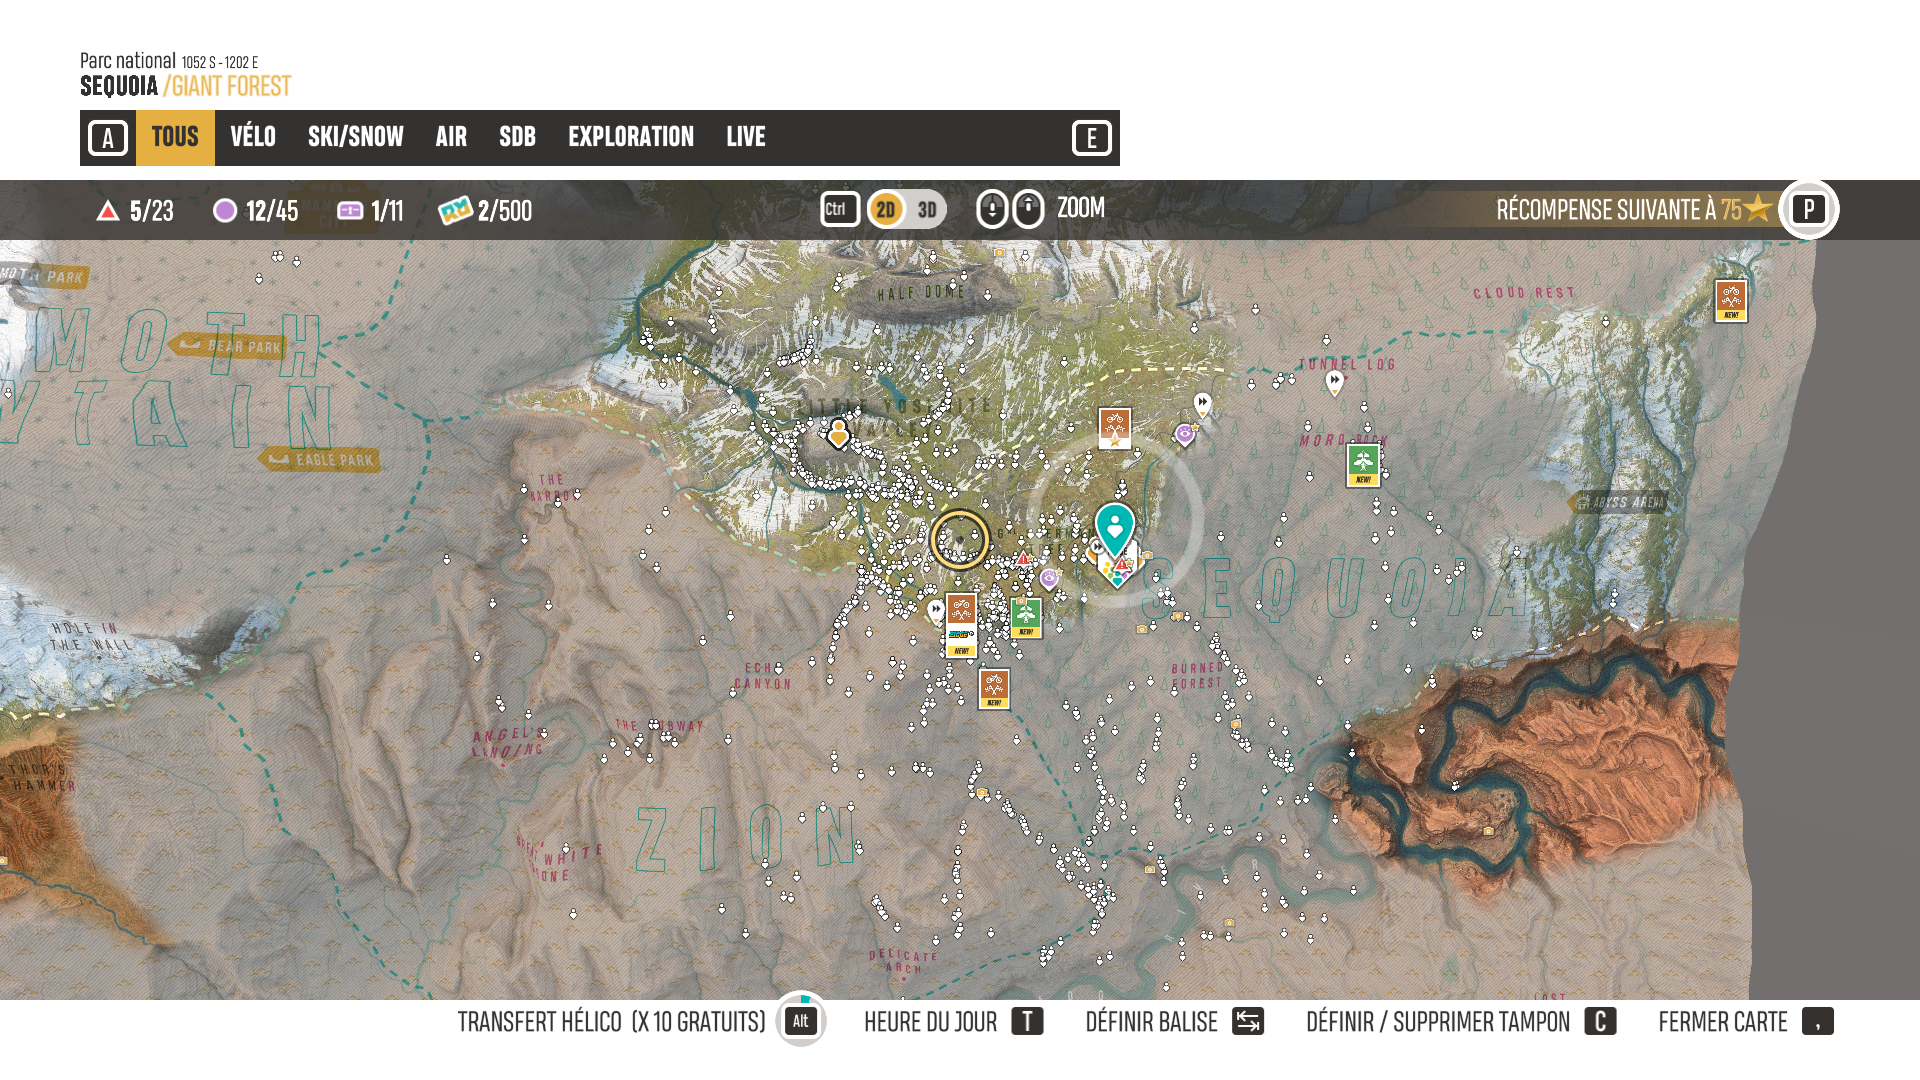Open bike challenge card with gold star

pos(1115,429)
